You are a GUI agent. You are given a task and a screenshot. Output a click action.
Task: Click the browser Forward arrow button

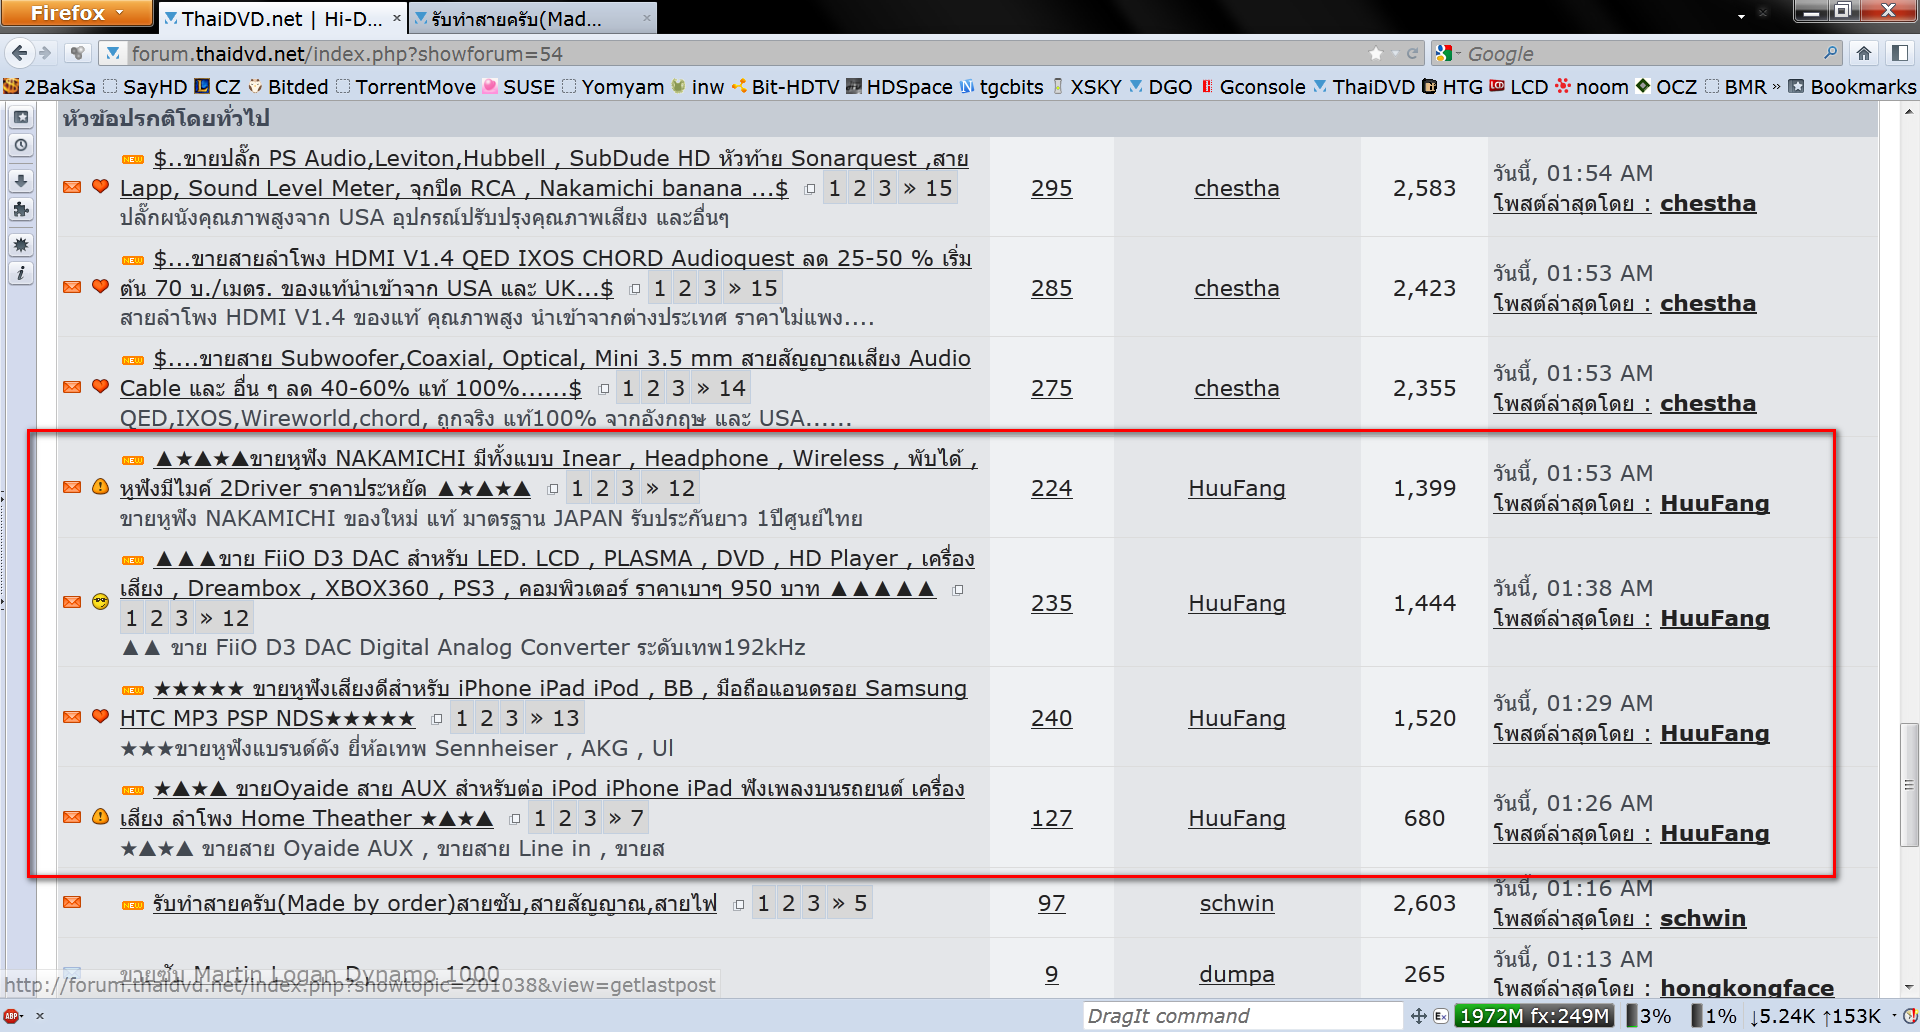pos(45,53)
